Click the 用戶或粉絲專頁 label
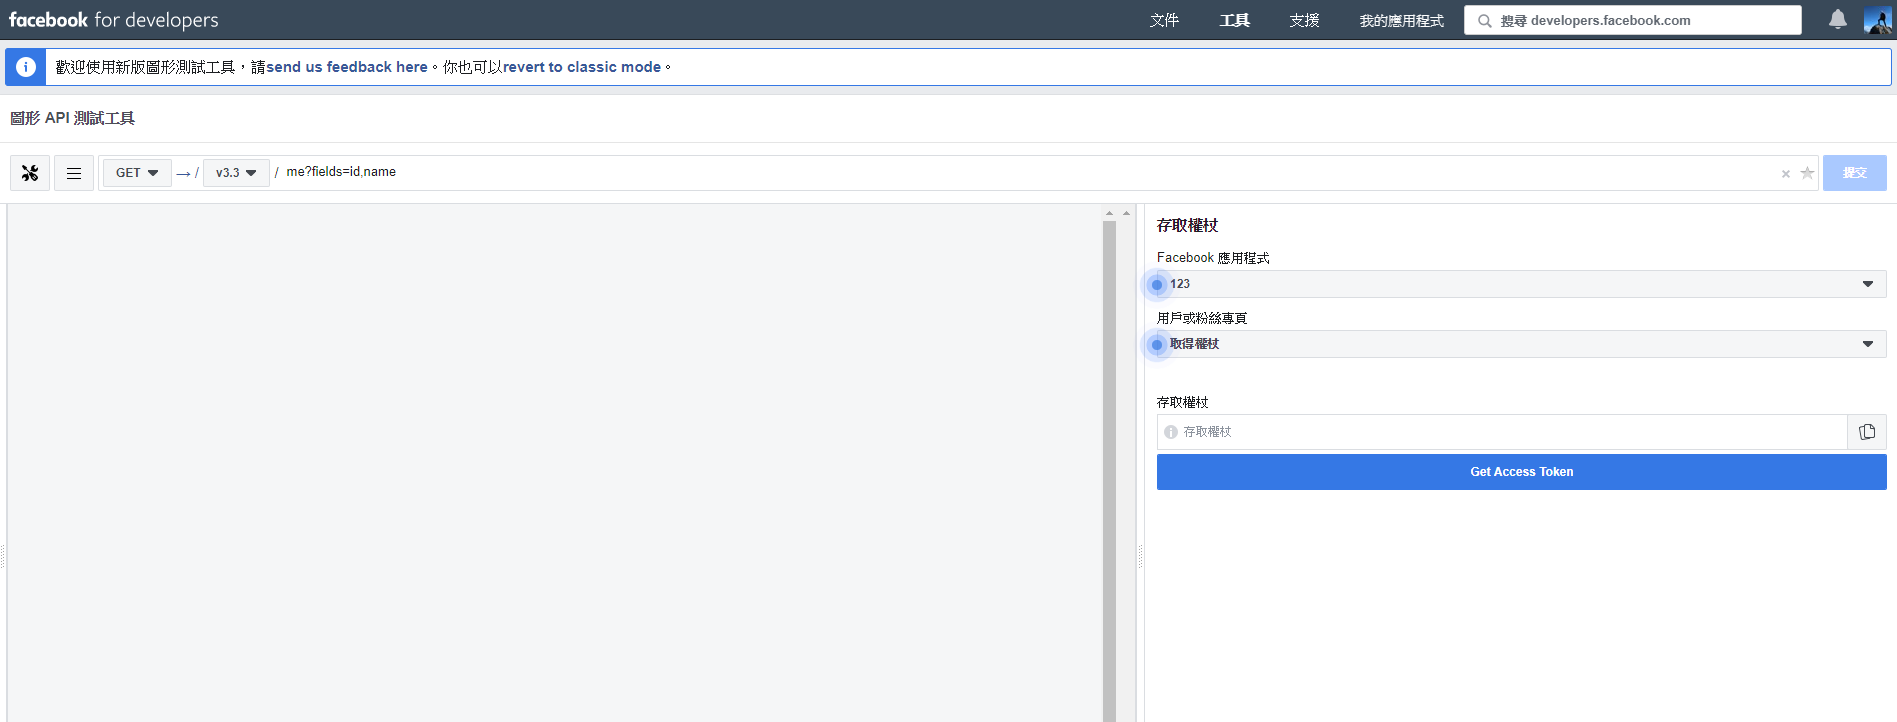This screenshot has width=1897, height=722. point(1202,318)
